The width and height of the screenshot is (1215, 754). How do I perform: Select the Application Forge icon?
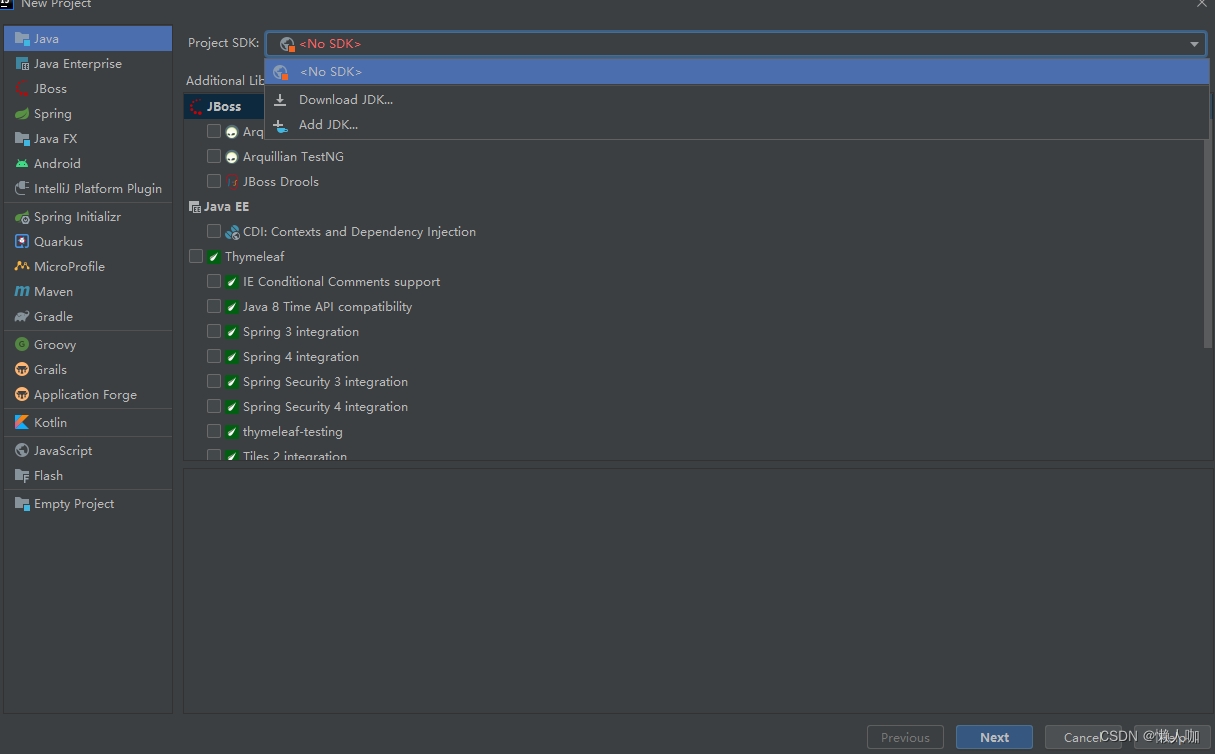tap(22, 395)
